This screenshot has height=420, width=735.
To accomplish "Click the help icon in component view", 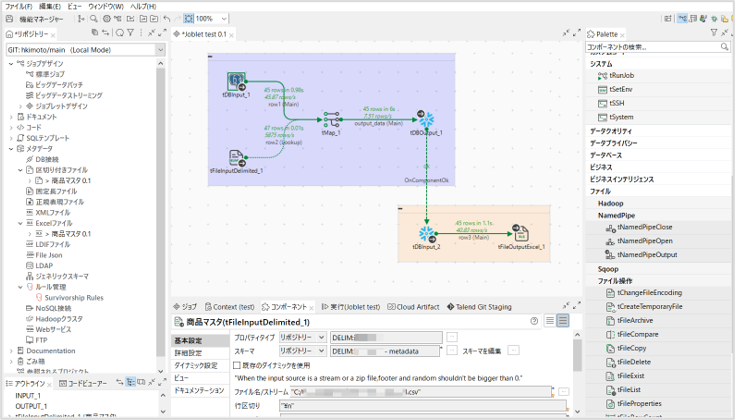I will point(534,321).
